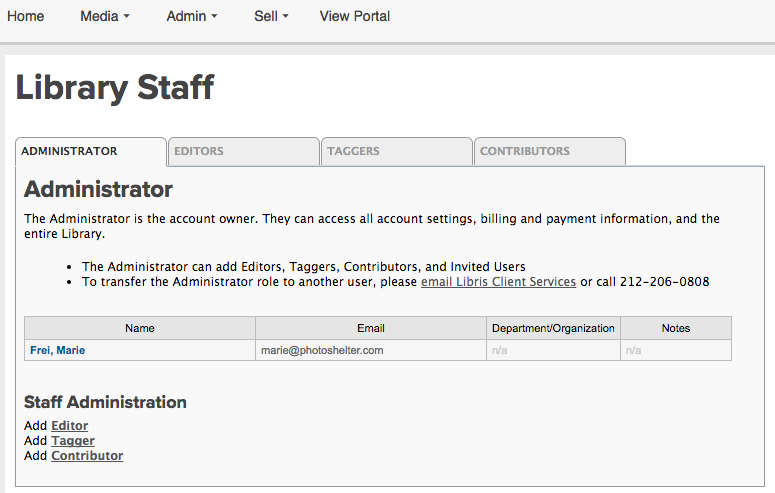This screenshot has height=493, width=775.
Task: Expand the Sell dropdown menu
Action: [x=271, y=16]
